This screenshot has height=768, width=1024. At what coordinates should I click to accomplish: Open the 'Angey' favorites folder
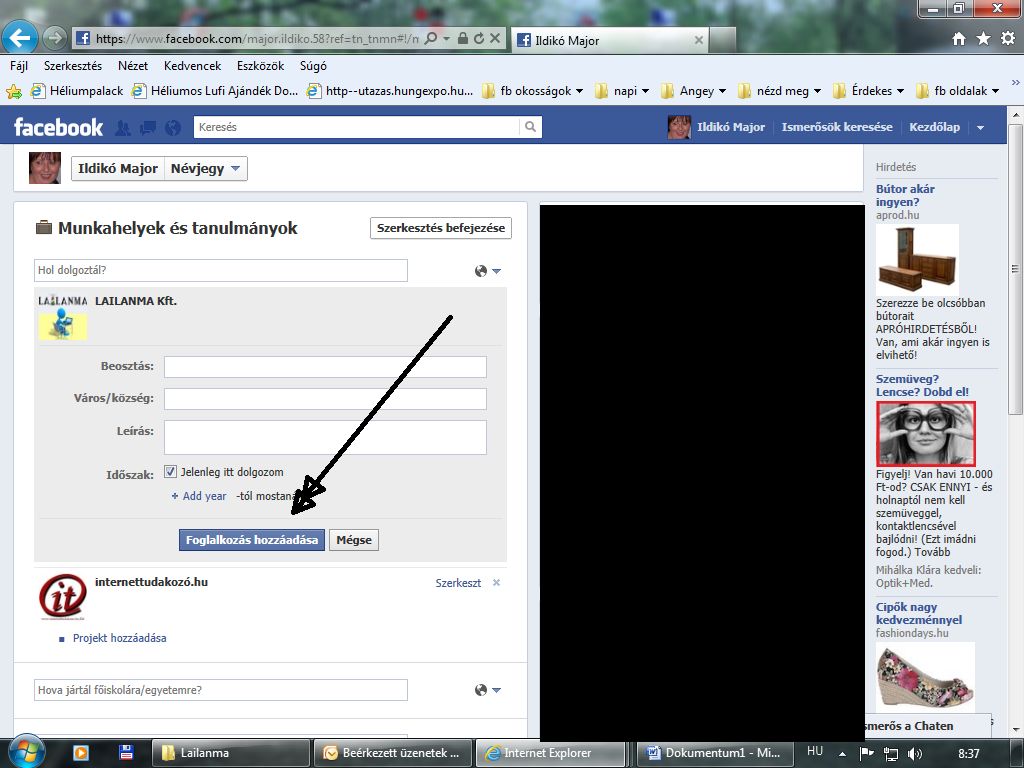(693, 91)
